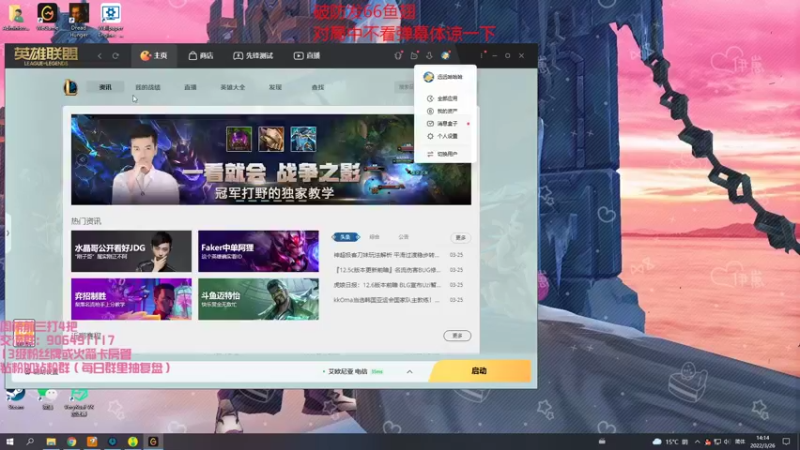Viewport: 800px width, 450px height.
Task: Open the Windows Start menu
Action: pos(10,441)
